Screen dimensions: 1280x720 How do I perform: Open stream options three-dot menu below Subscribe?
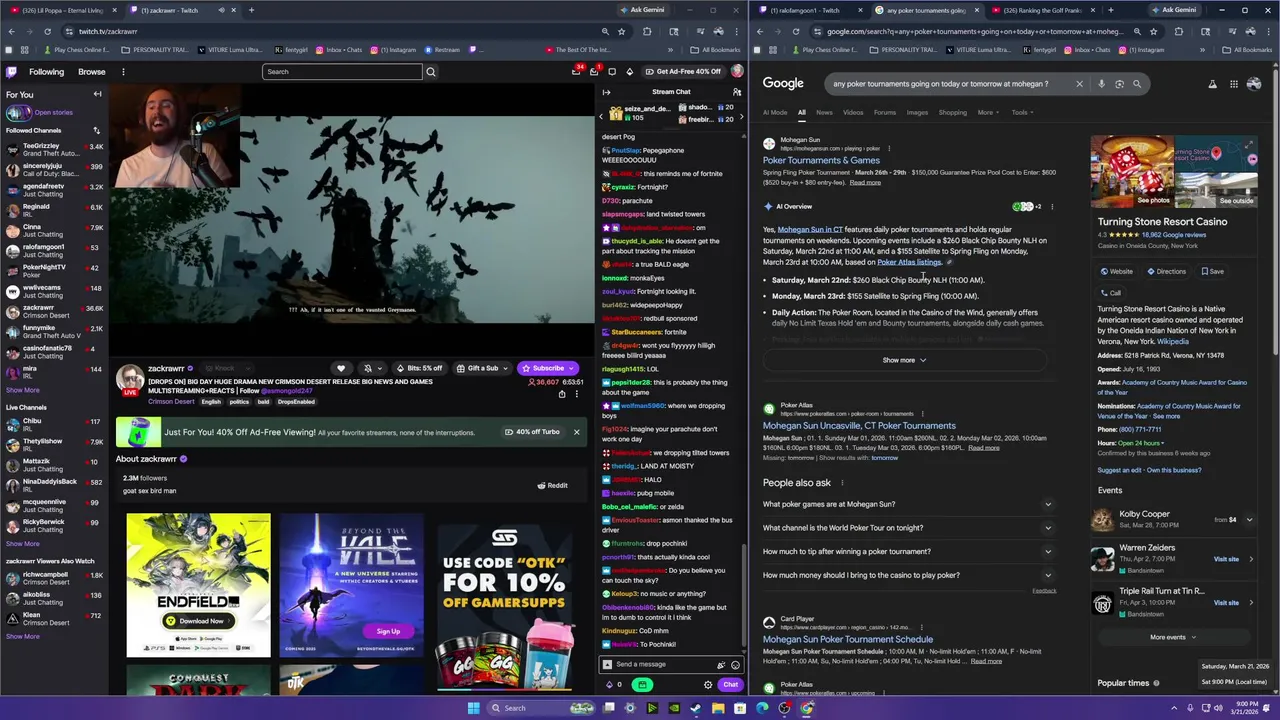(x=576, y=394)
